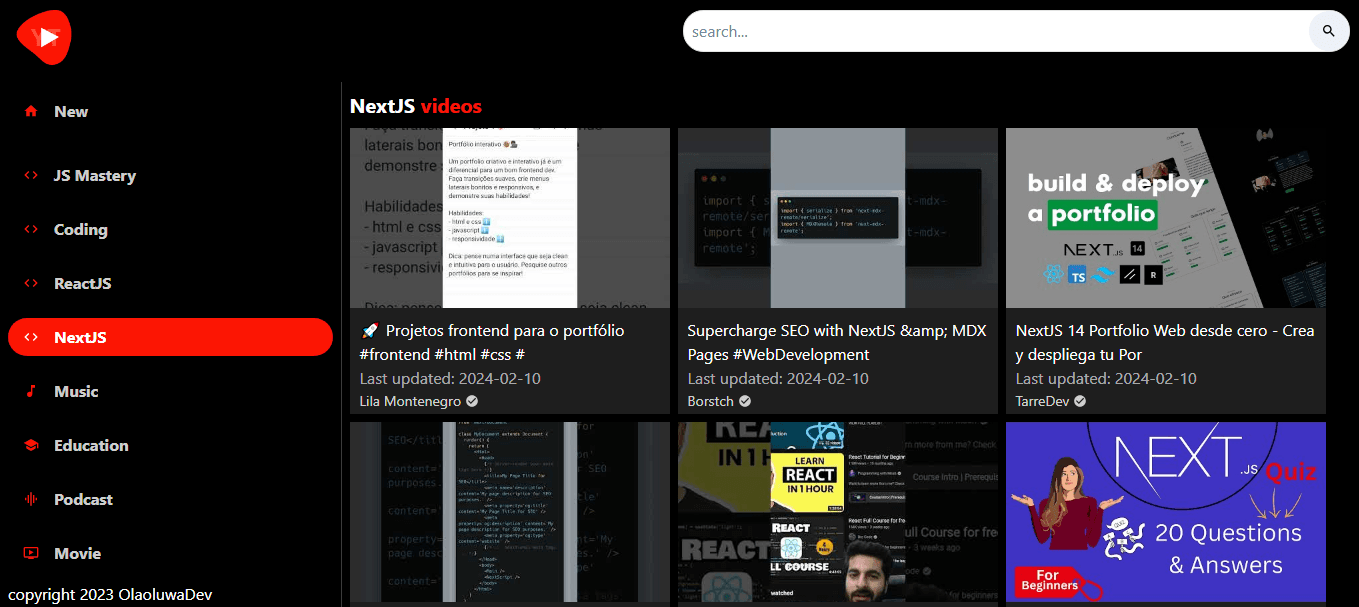
Task: Click the home icon beside New
Action: 31,112
